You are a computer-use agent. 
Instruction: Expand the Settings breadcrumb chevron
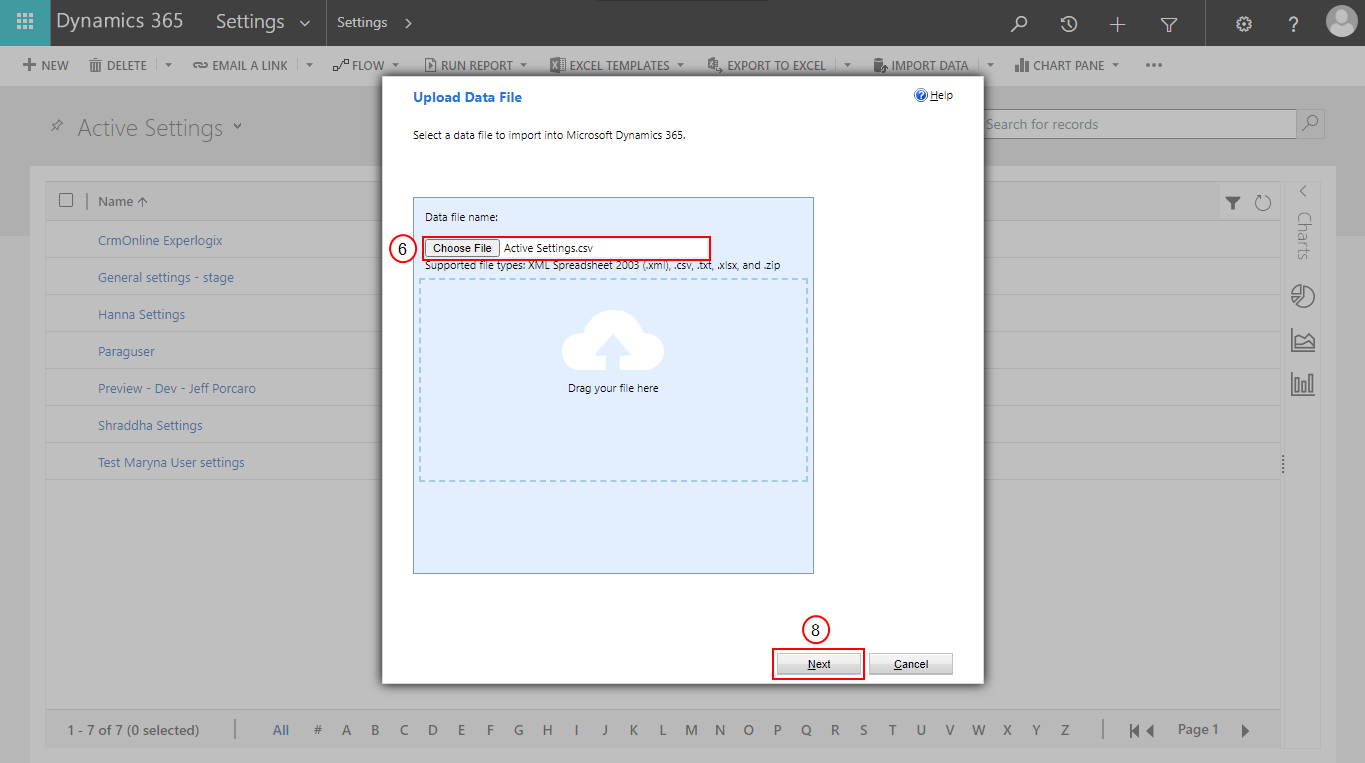click(407, 23)
